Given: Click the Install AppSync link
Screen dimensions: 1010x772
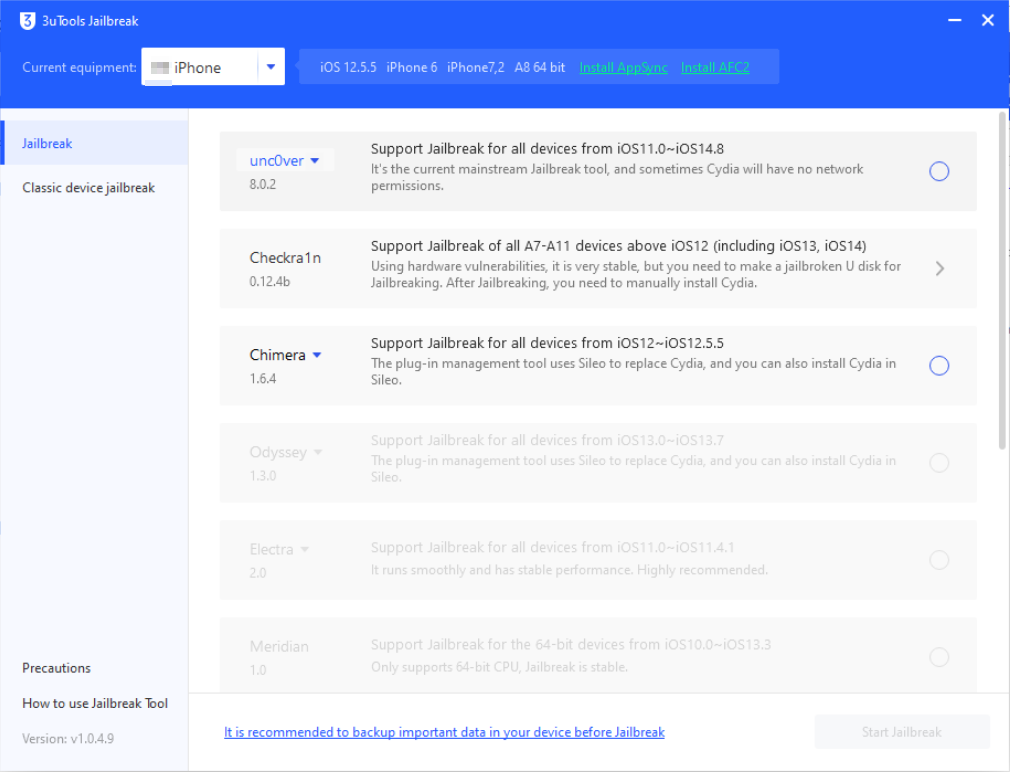Looking at the screenshot, I should tap(623, 68).
